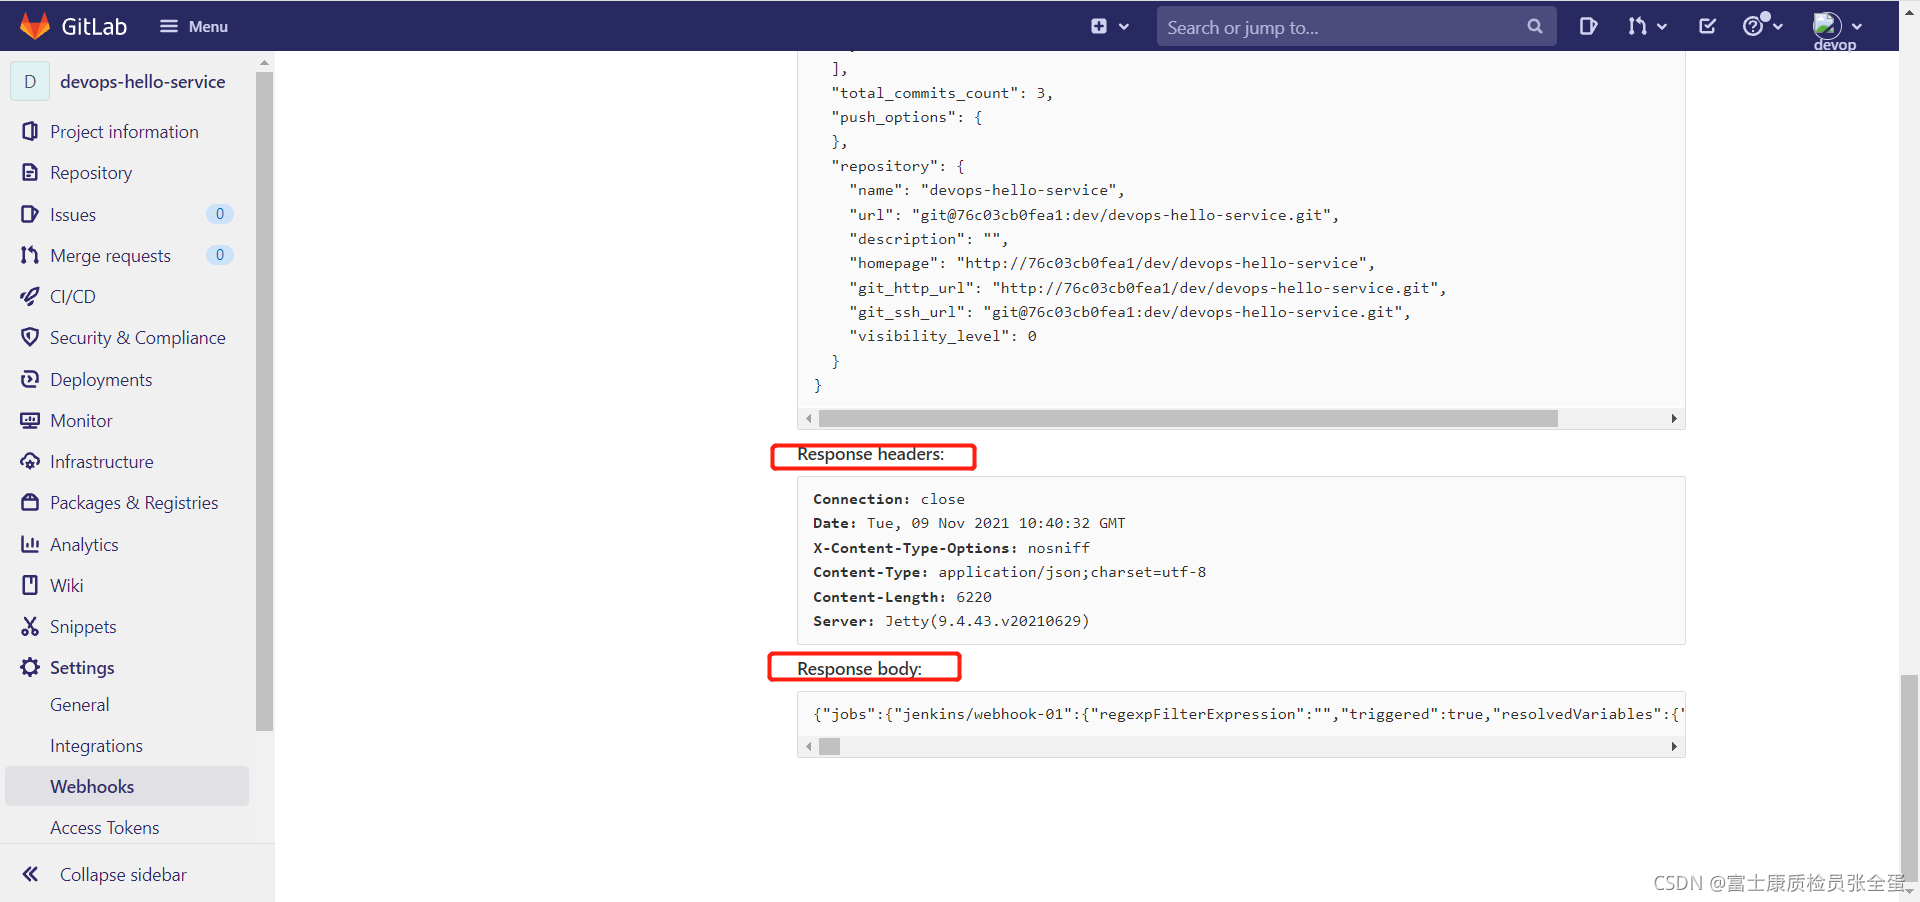The image size is (1920, 902).
Task: Switch to the Integrations settings page
Action: tap(96, 745)
